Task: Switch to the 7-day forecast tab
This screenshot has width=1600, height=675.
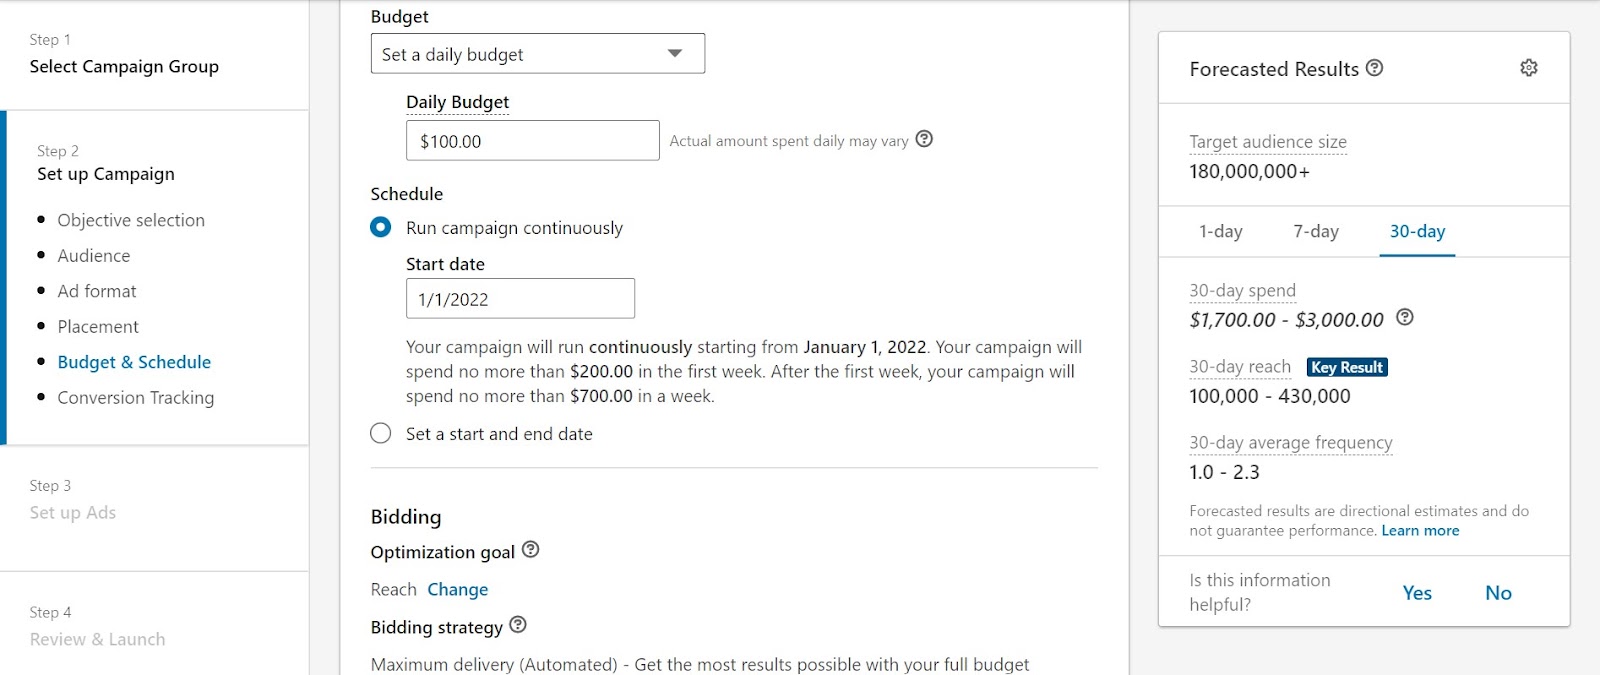Action: pos(1315,231)
